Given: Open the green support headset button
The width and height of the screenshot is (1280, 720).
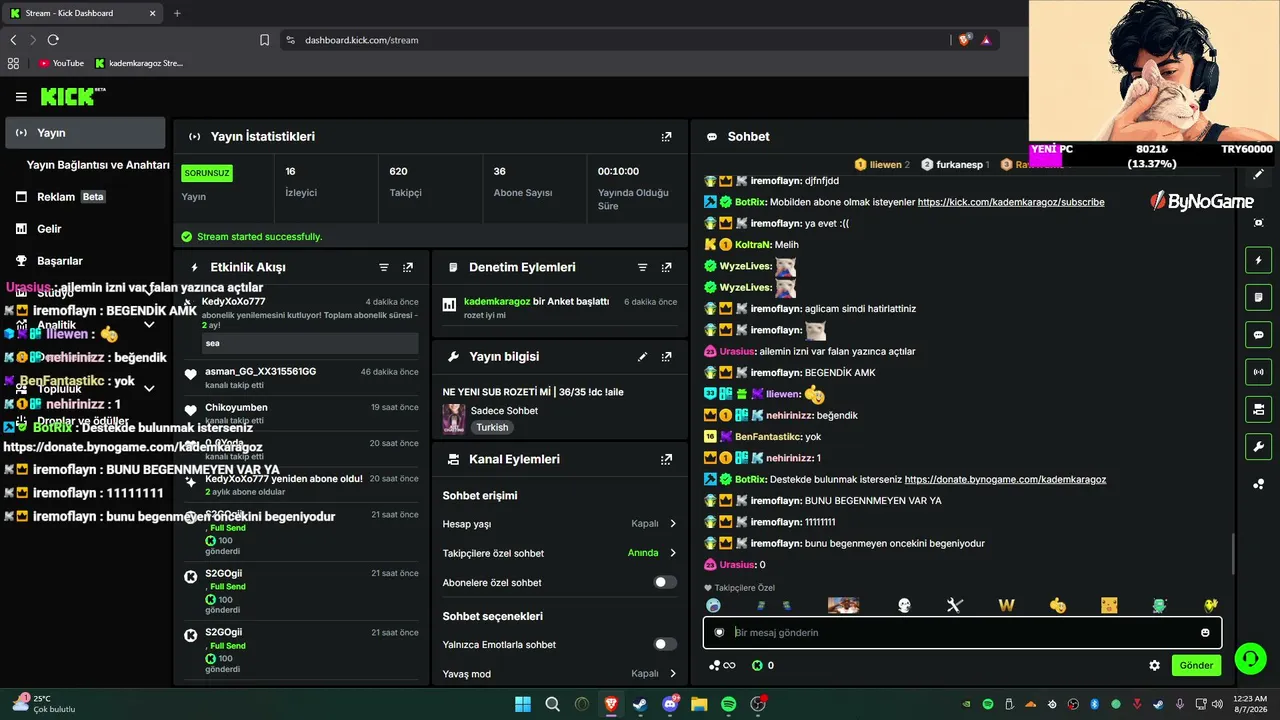Looking at the screenshot, I should click(x=1250, y=658).
